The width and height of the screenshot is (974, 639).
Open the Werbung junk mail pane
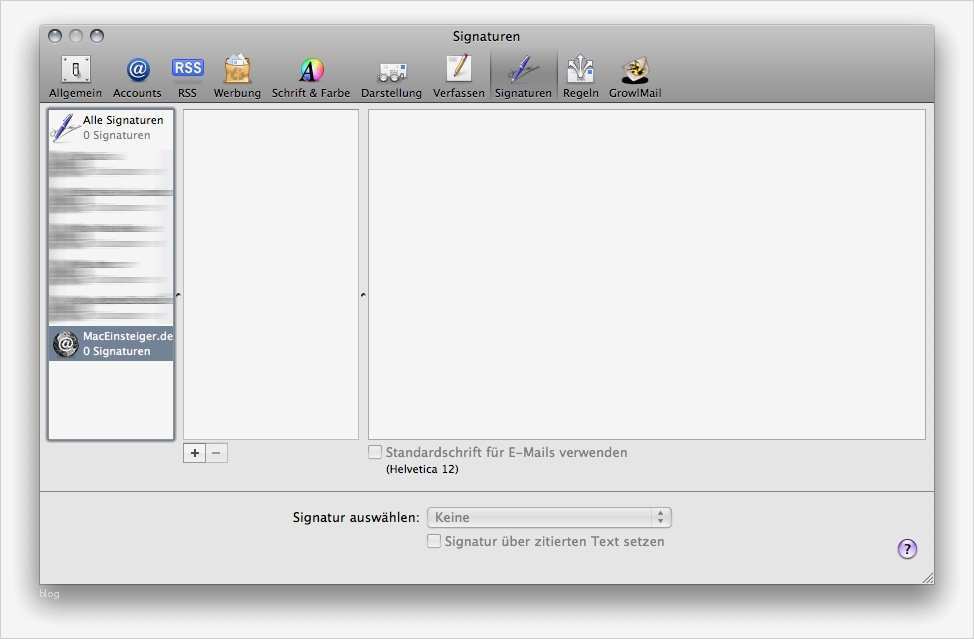click(x=237, y=76)
